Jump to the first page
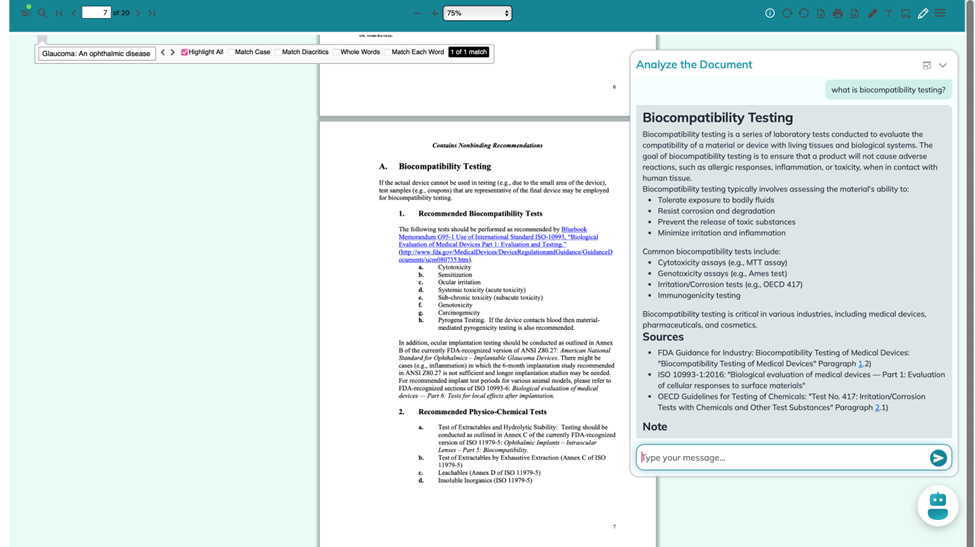This screenshot has width=975, height=547. point(60,13)
